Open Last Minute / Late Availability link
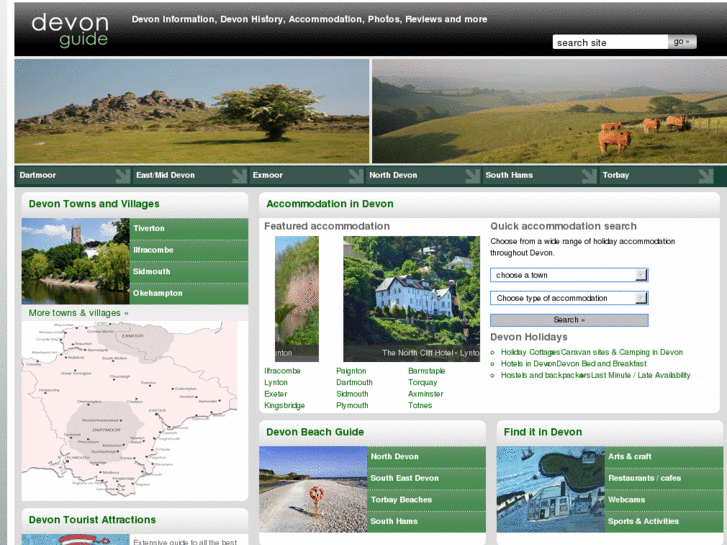The width and height of the screenshot is (727, 545). [641, 375]
